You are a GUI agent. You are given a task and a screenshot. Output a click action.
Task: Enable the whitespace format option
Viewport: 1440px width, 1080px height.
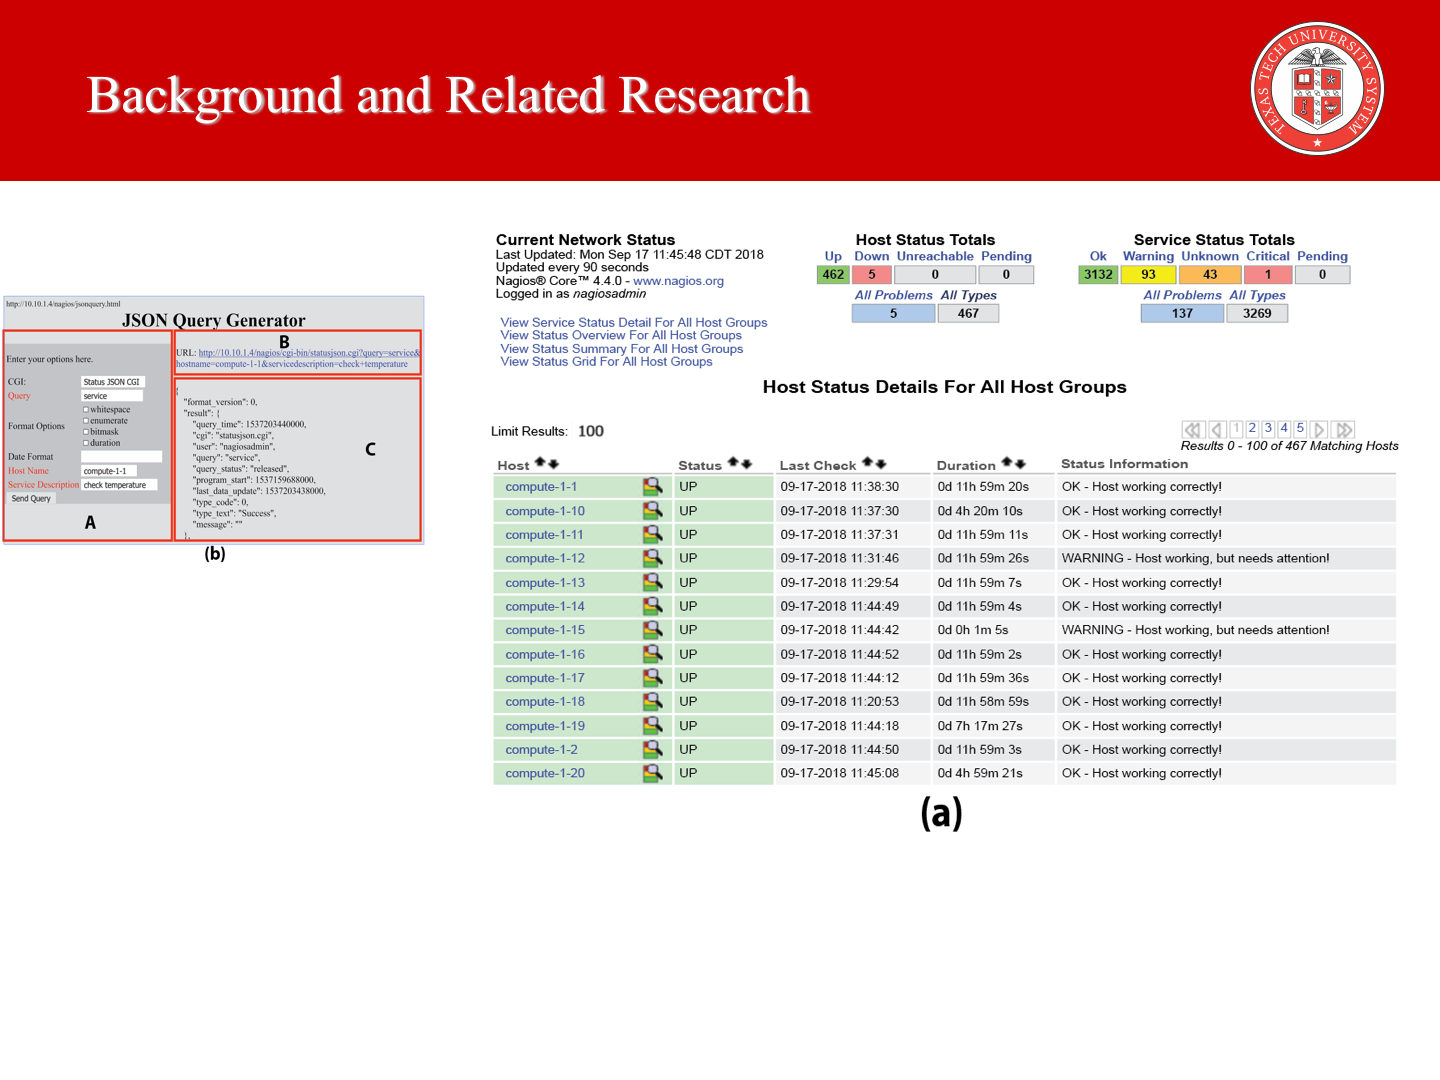(86, 410)
